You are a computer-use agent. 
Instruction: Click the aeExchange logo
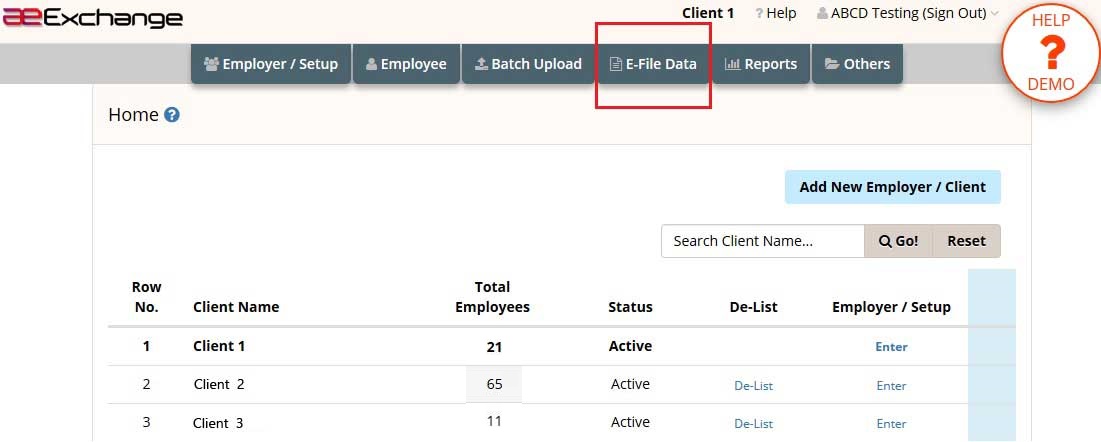pos(92,19)
